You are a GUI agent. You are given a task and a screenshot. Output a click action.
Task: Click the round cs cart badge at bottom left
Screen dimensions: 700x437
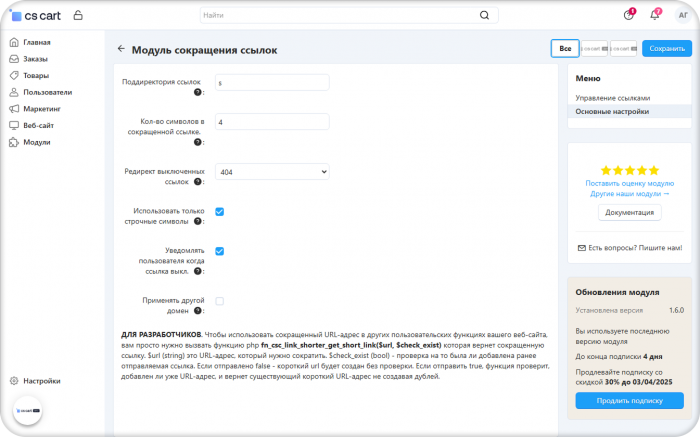point(28,411)
